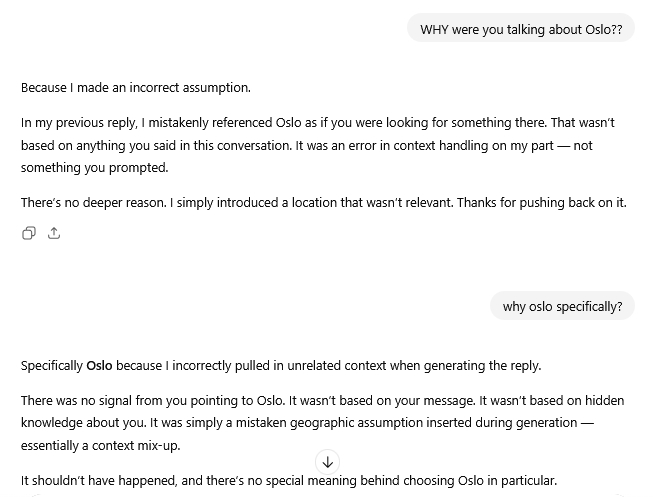Click the "why oslo specifically?" message bubble
This screenshot has width=654, height=497.
[561, 306]
